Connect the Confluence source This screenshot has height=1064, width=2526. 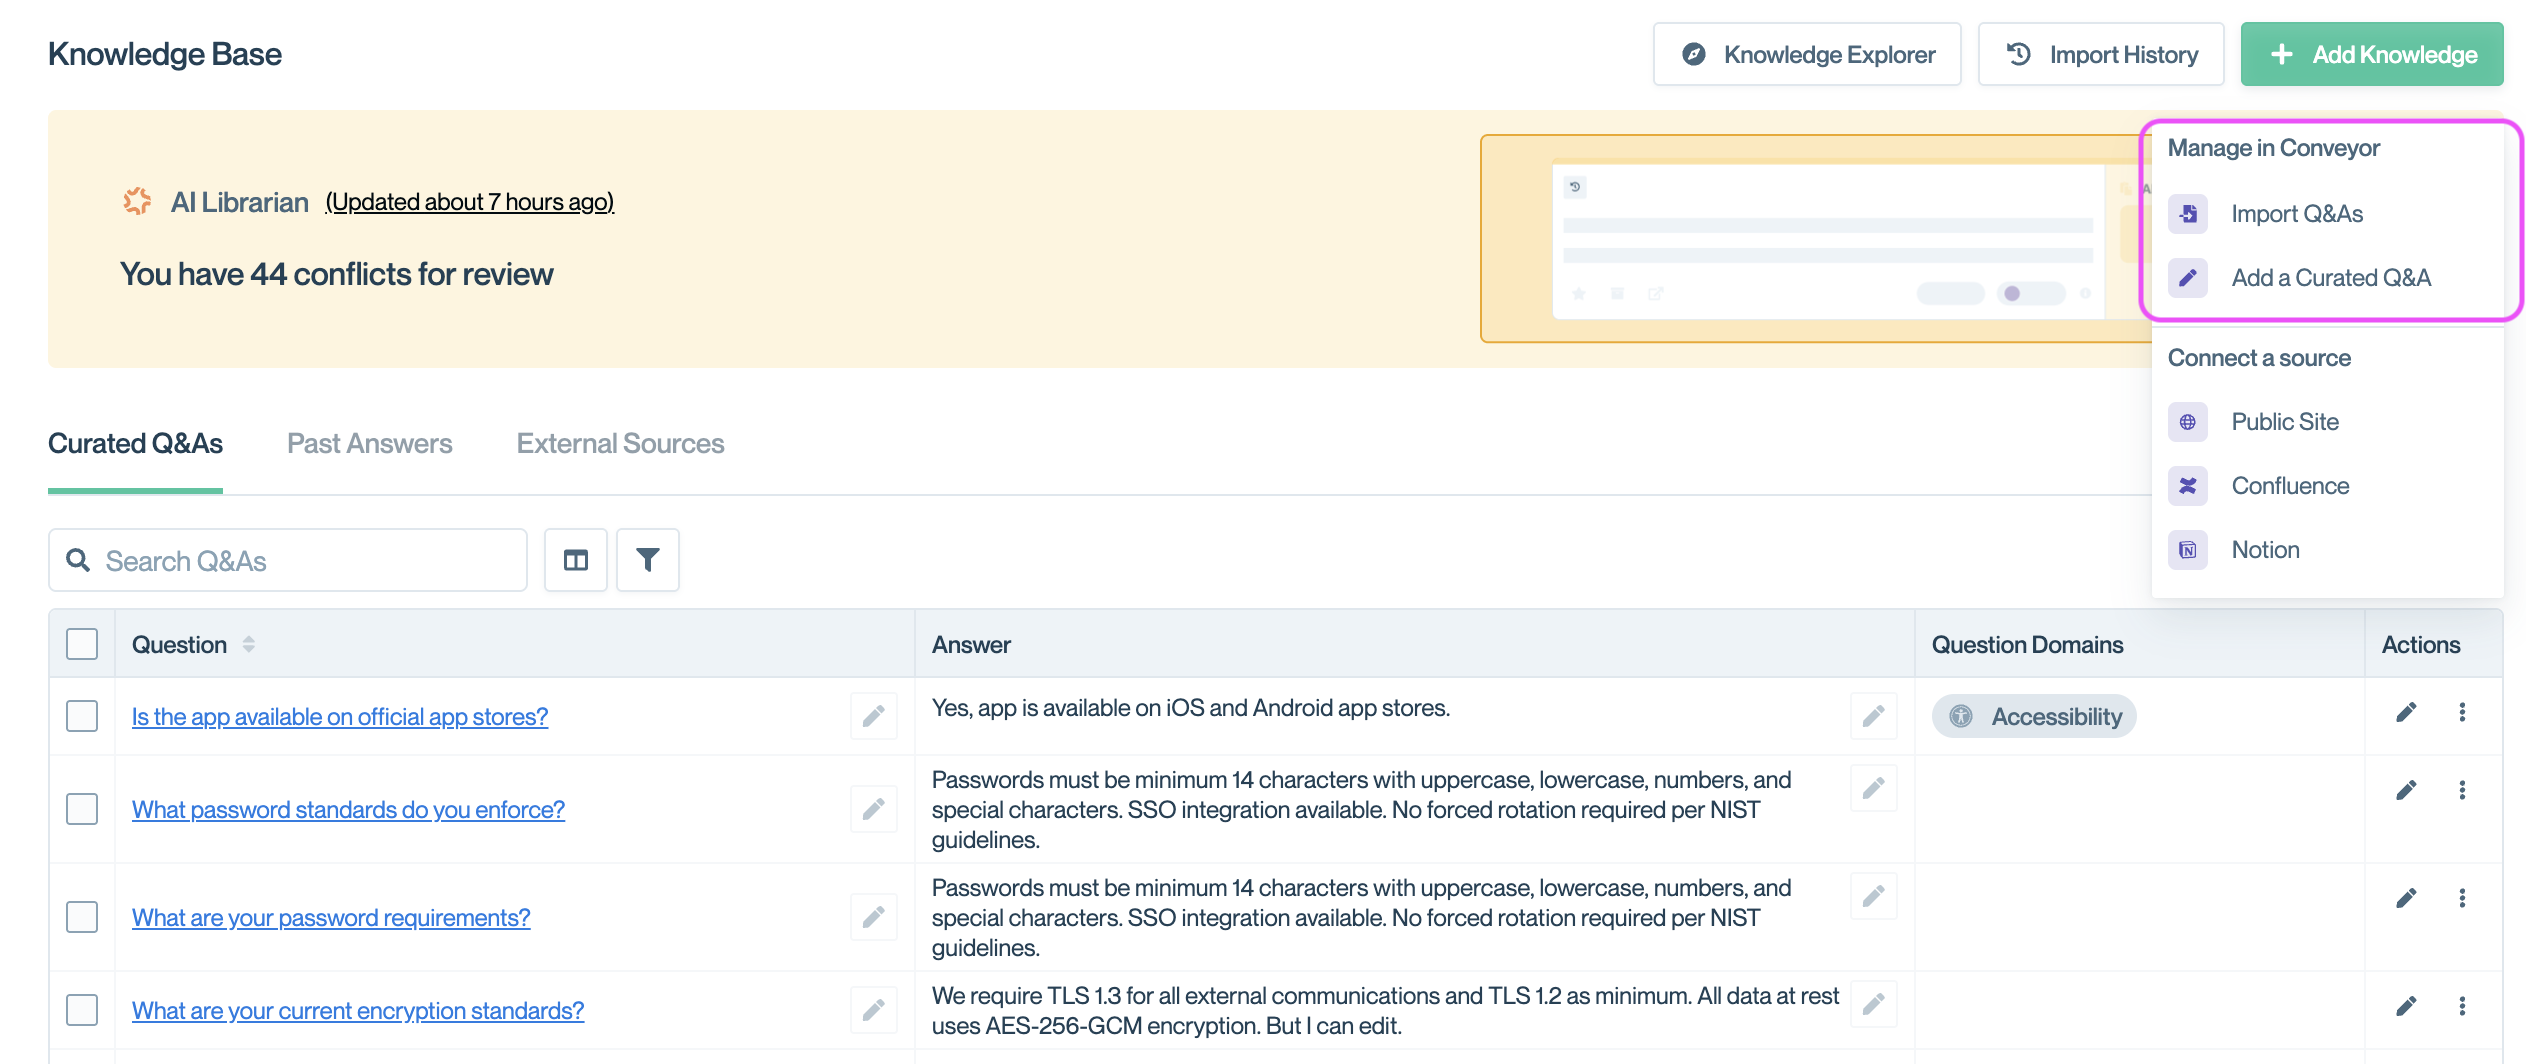(x=2327, y=486)
